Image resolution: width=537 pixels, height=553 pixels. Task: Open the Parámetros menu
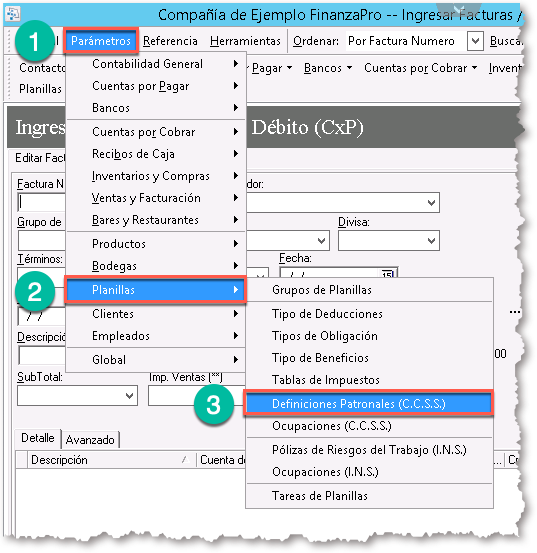[x=100, y=41]
